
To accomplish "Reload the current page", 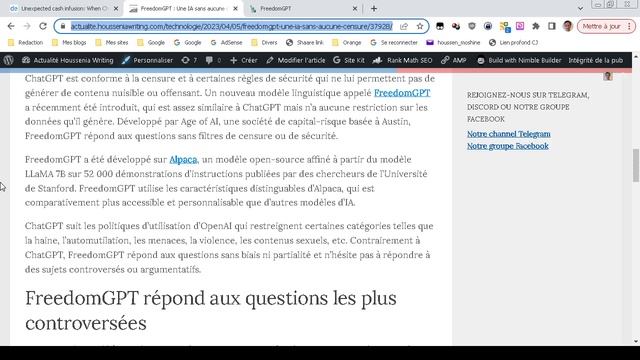I will tap(43, 26).
